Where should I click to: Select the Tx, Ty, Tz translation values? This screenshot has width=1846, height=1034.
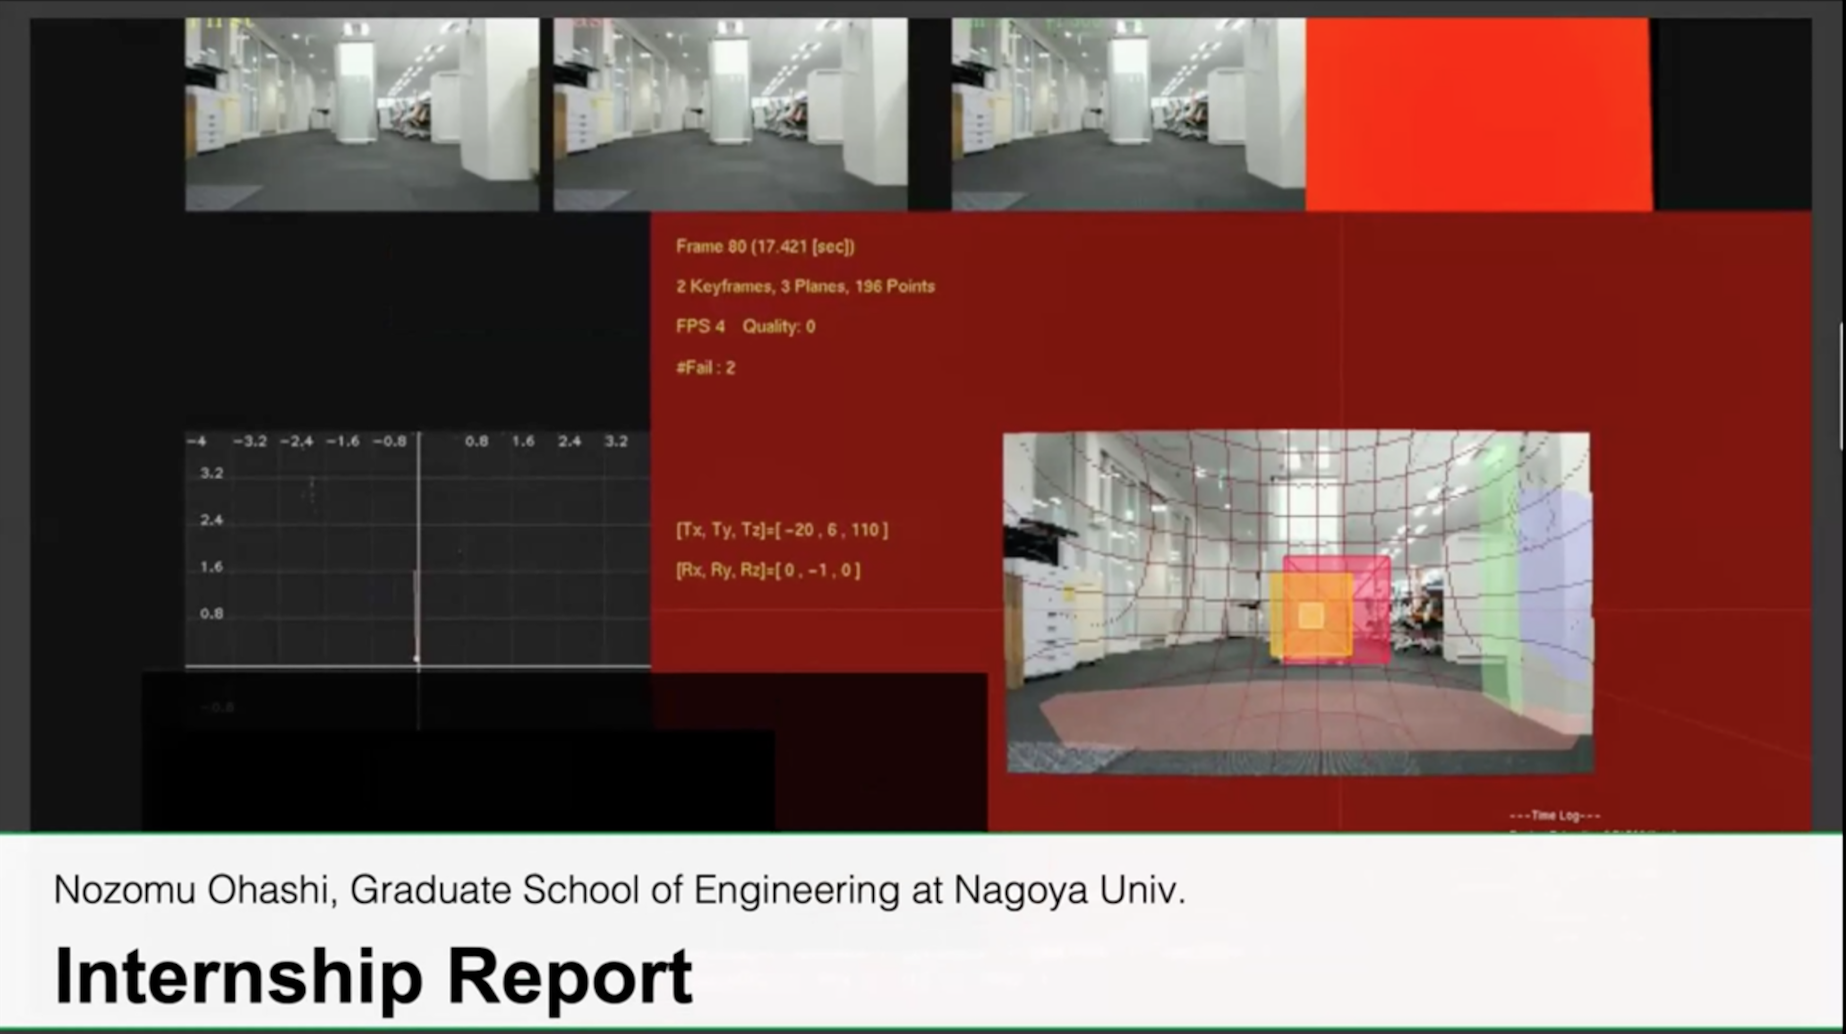(x=781, y=530)
